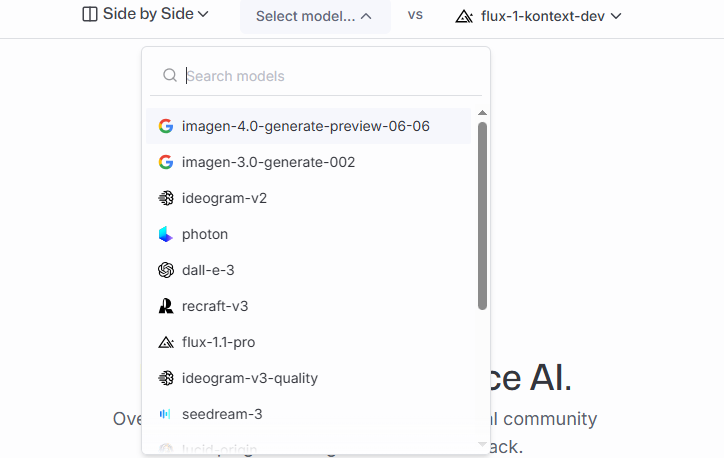This screenshot has height=458, width=724.
Task: Click the Side by Side layout icon
Action: [90, 15]
